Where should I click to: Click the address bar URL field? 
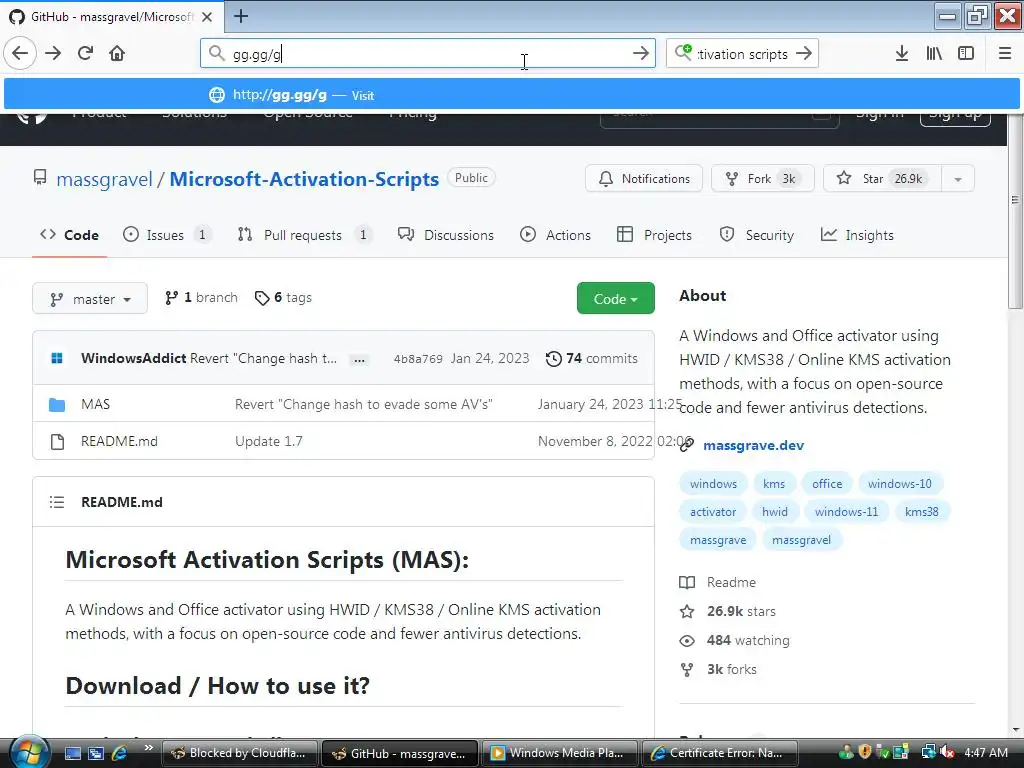[428, 53]
